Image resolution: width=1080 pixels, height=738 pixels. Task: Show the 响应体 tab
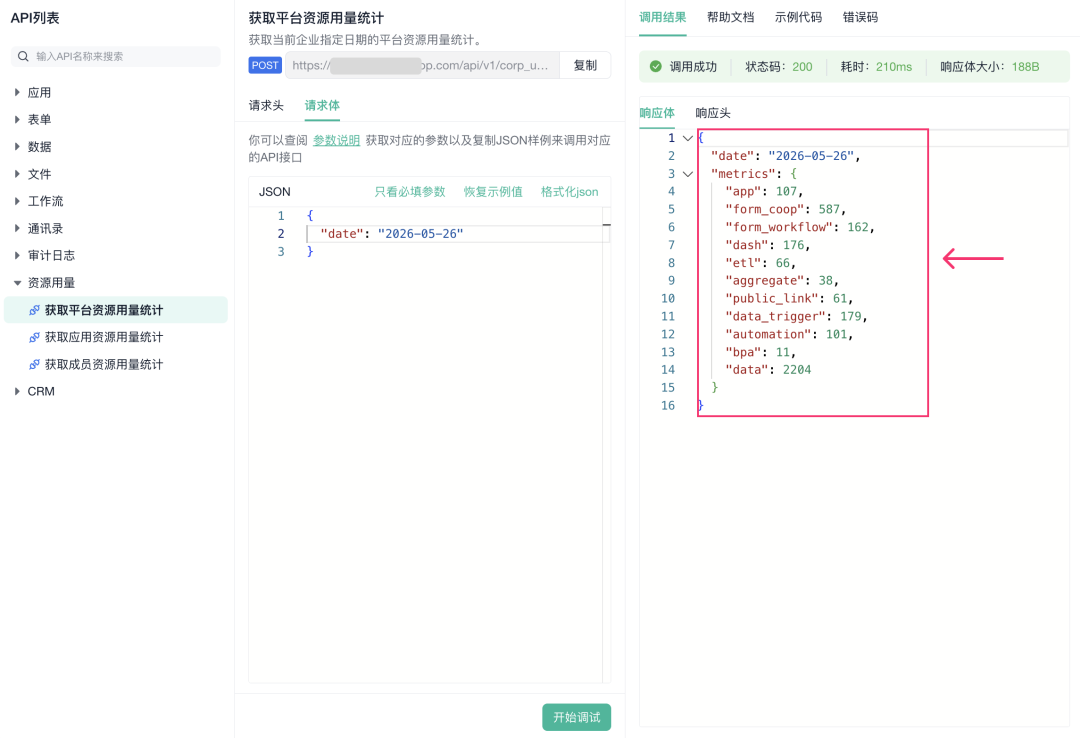pos(657,113)
